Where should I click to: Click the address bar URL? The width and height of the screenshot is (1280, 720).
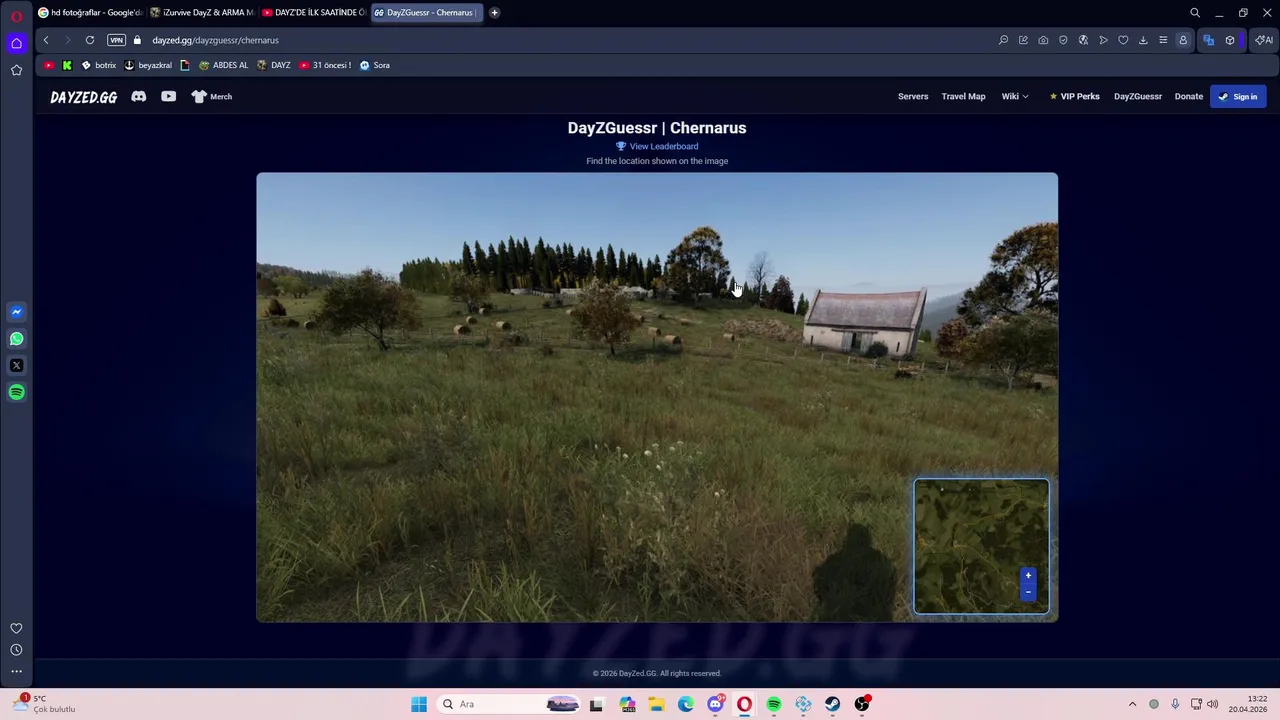tap(216, 40)
